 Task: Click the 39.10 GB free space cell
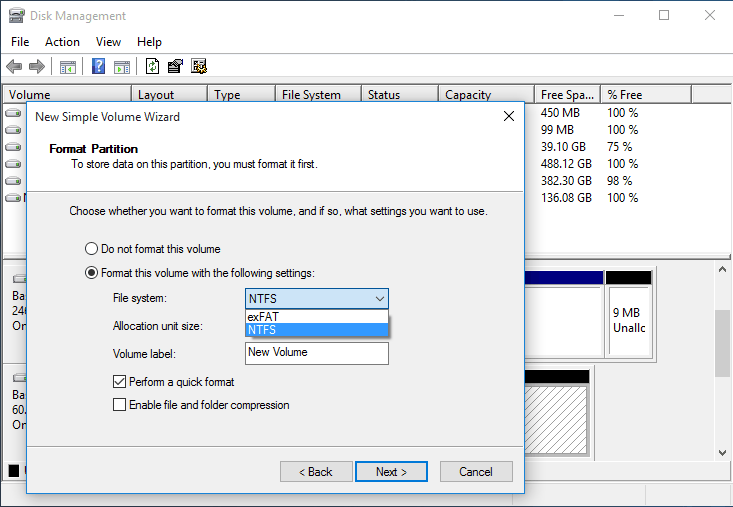(x=563, y=147)
